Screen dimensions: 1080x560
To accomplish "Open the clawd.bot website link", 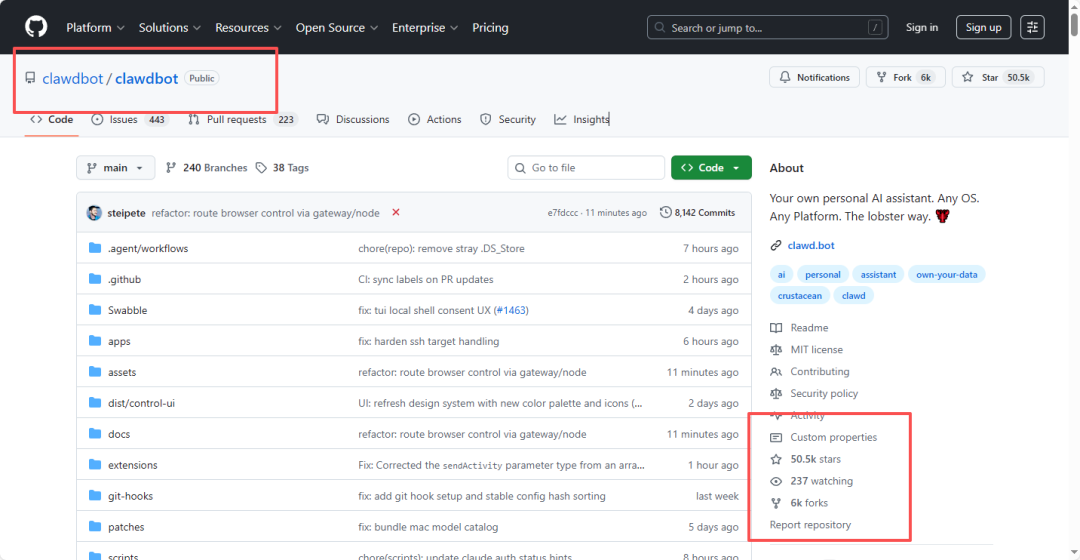I will (809, 245).
